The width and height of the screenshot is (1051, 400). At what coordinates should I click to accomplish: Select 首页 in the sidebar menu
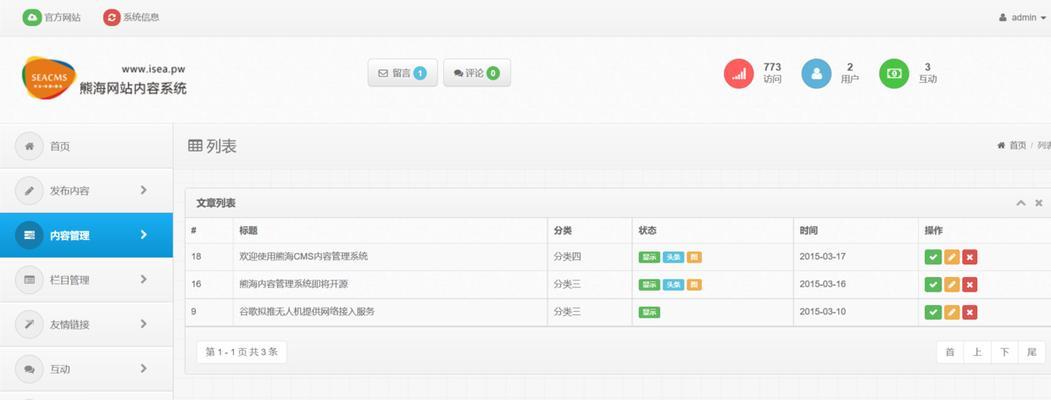(86, 146)
